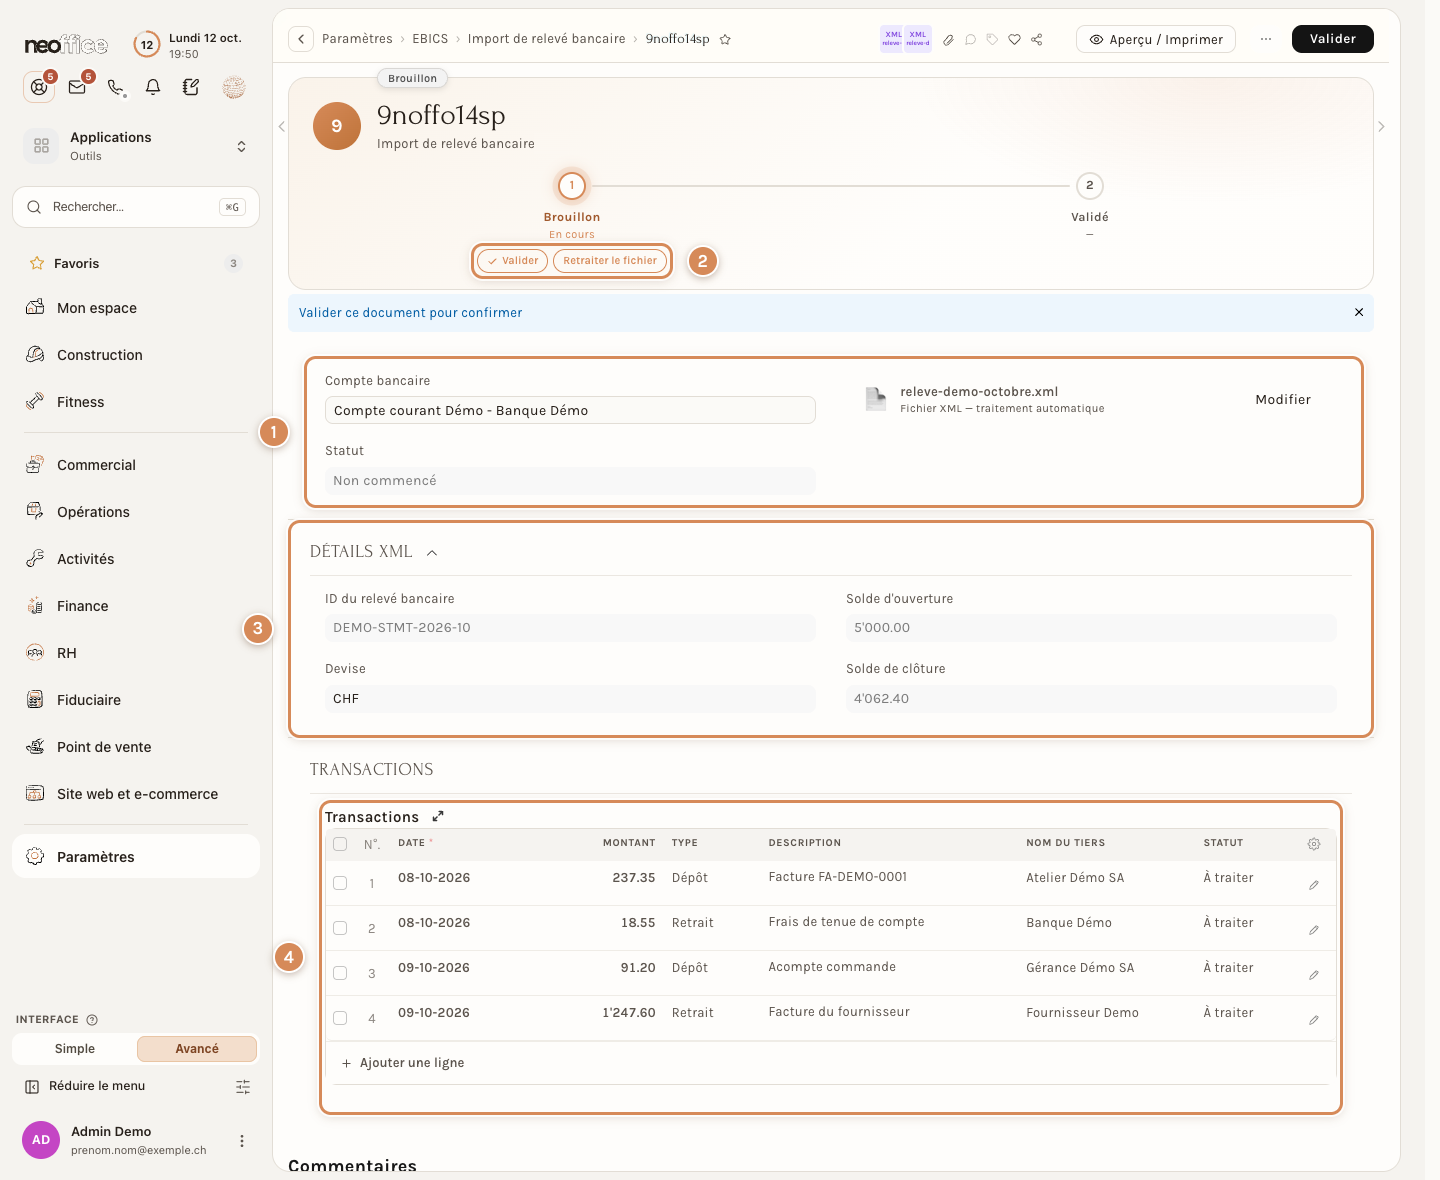This screenshot has width=1440, height=1180.
Task: Select the checkbox for transaction row 1
Action: pos(340,883)
